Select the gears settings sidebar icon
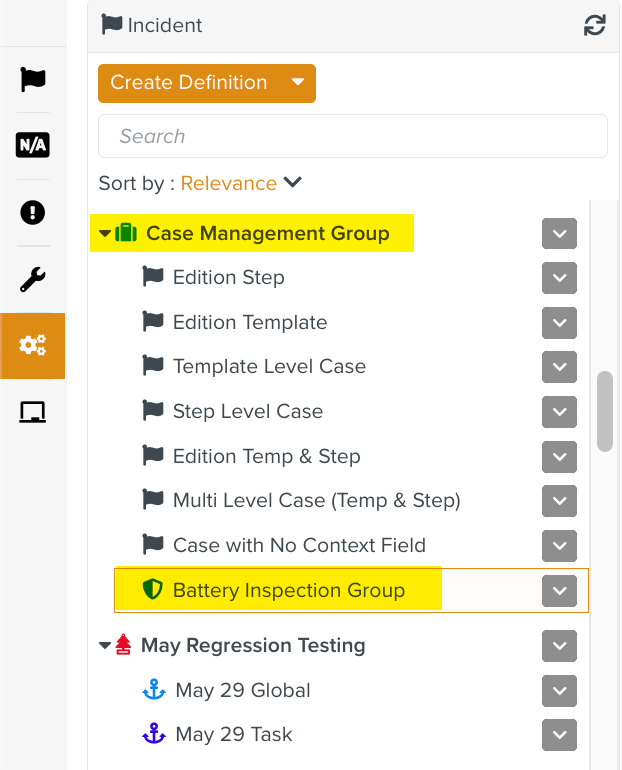The height and width of the screenshot is (770, 622). click(x=33, y=346)
